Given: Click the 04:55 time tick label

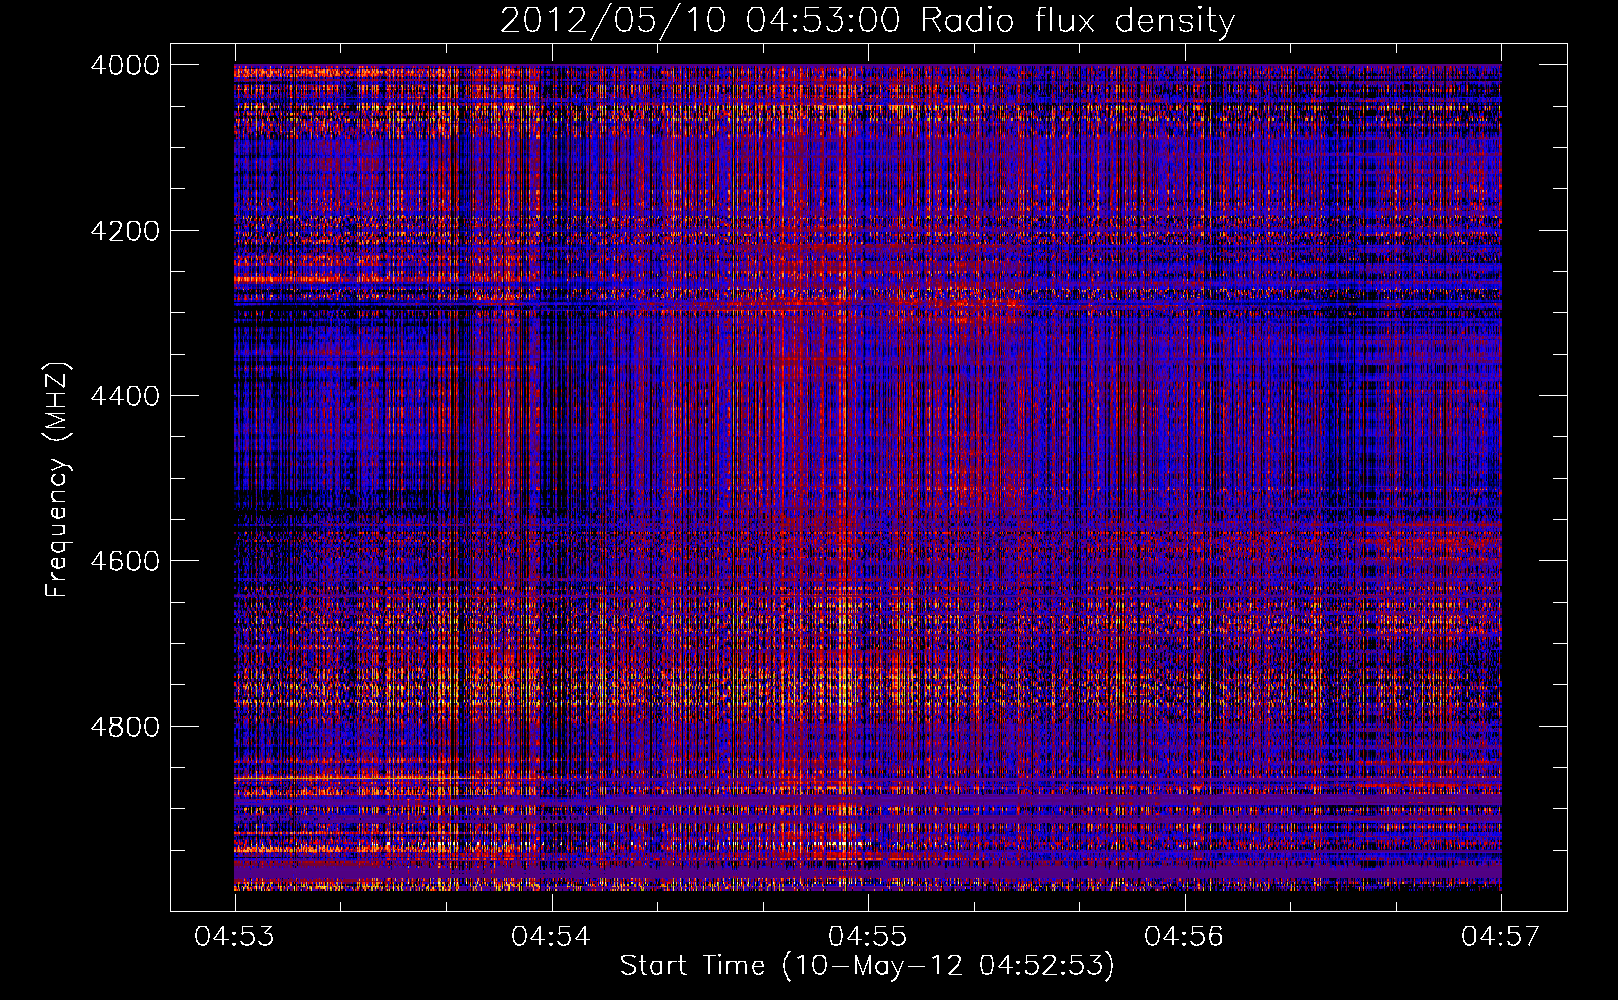Looking at the screenshot, I should 868,936.
